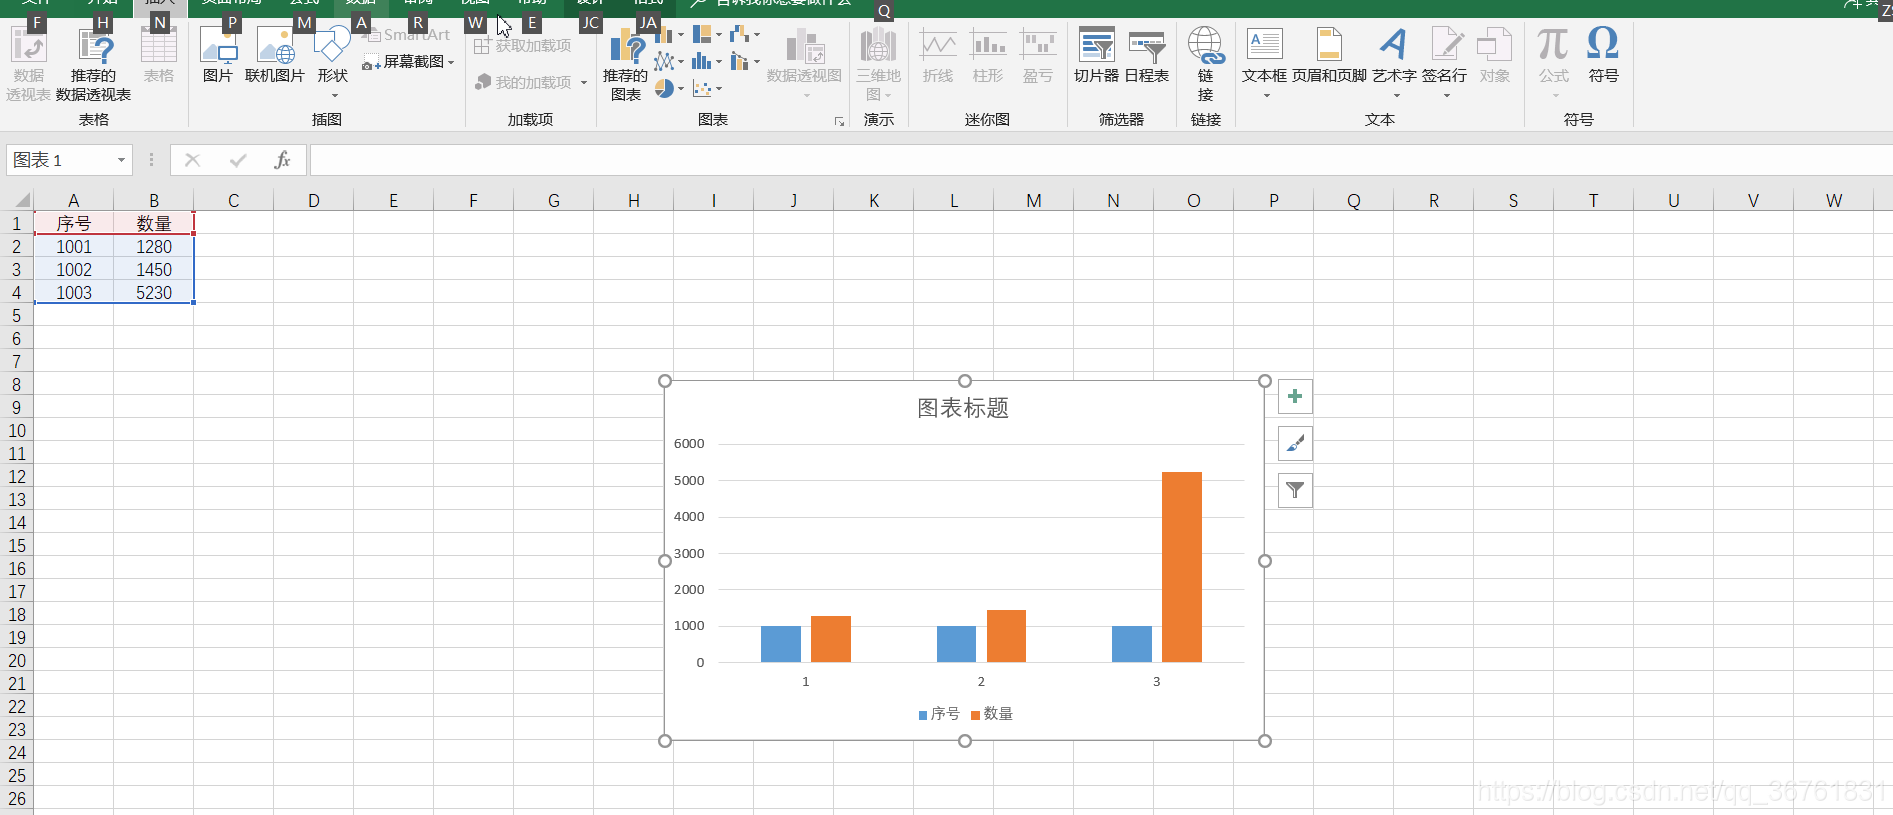Open the 推荐的图表 recommended charts
This screenshot has height=815, width=1893.
(625, 63)
